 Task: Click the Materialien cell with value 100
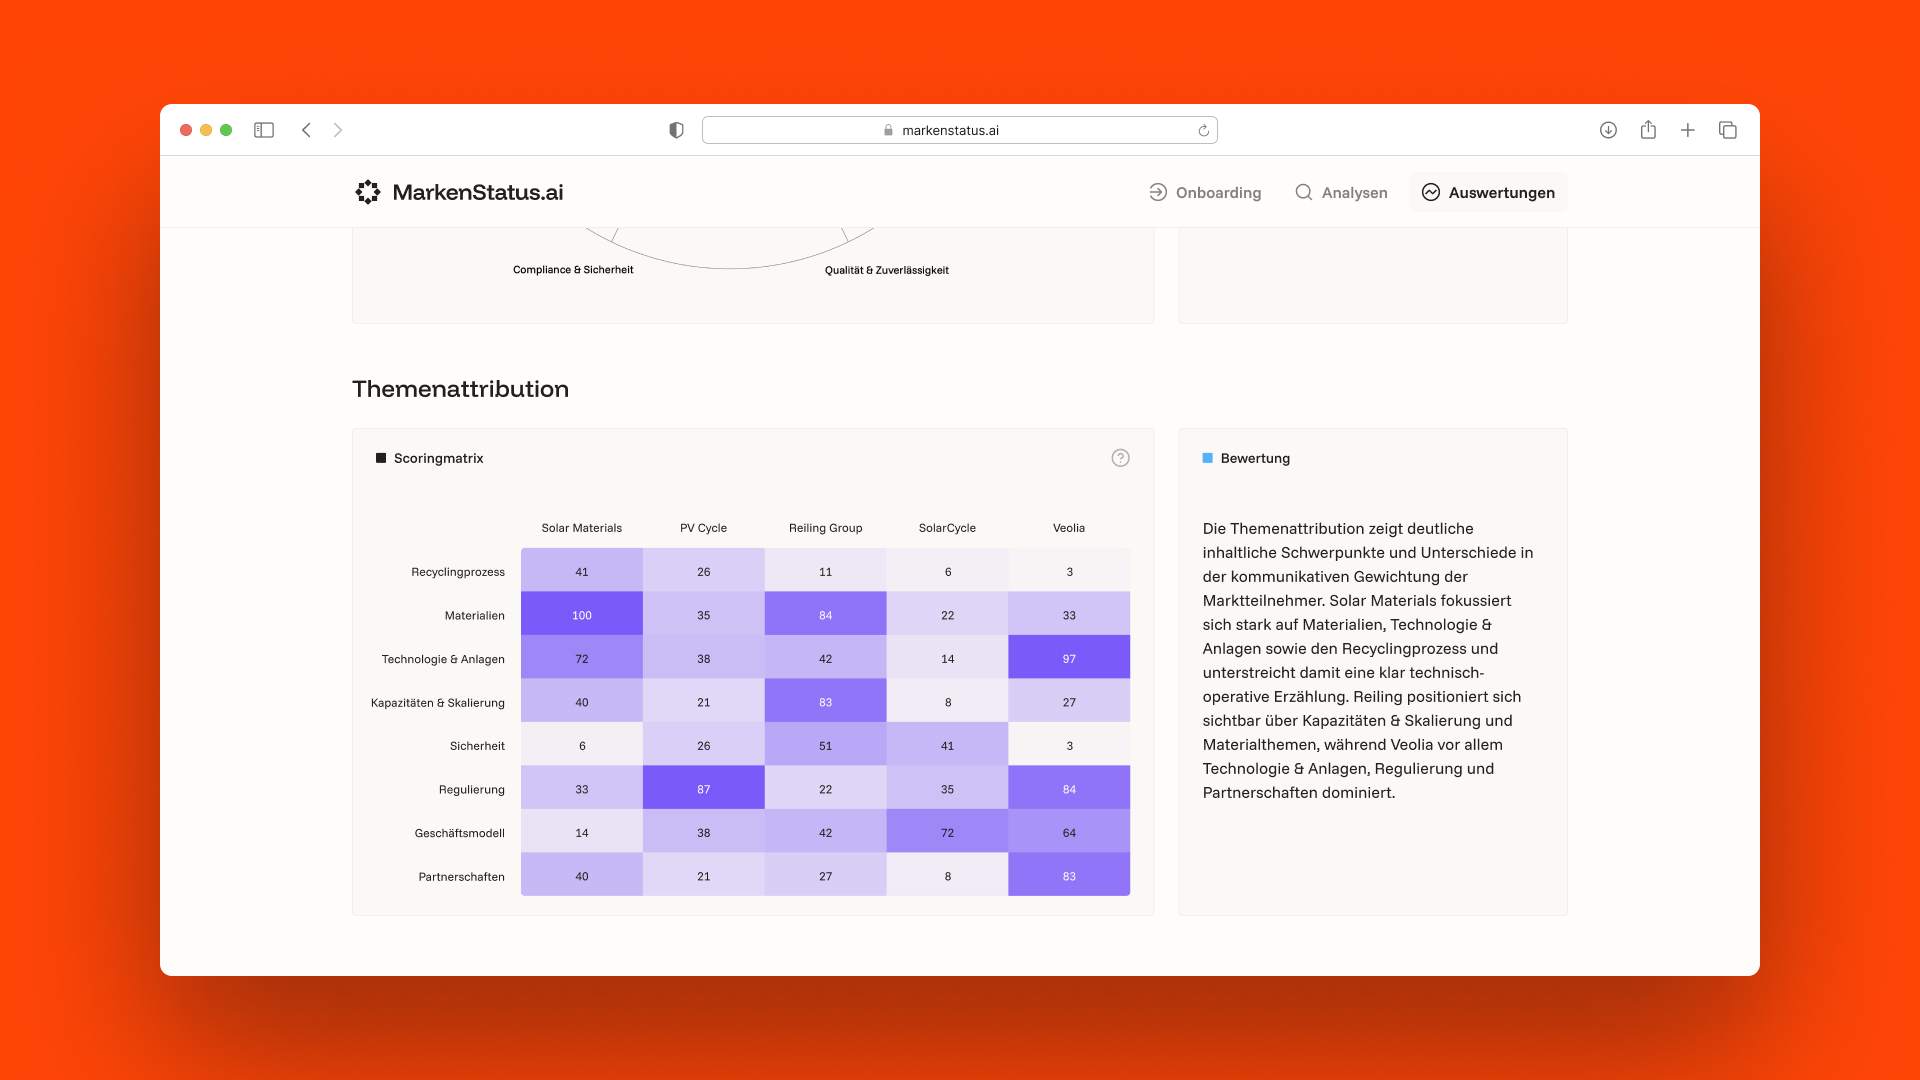point(582,615)
